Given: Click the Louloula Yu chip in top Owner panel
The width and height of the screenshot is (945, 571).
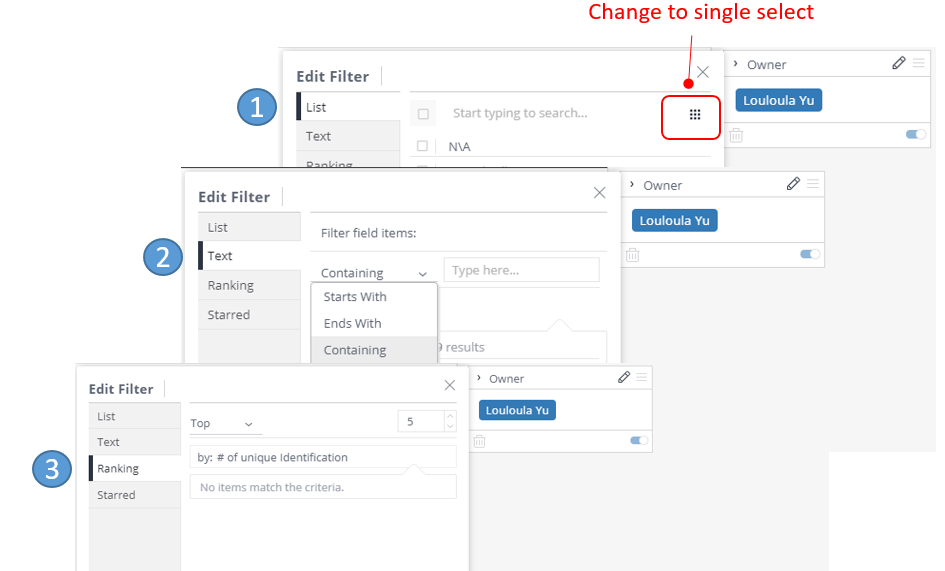Looking at the screenshot, I should (x=779, y=101).
